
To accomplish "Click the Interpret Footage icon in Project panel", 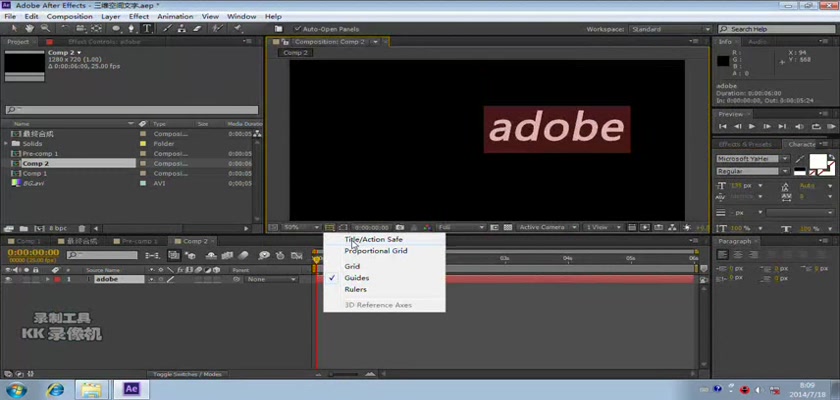I will (9, 228).
